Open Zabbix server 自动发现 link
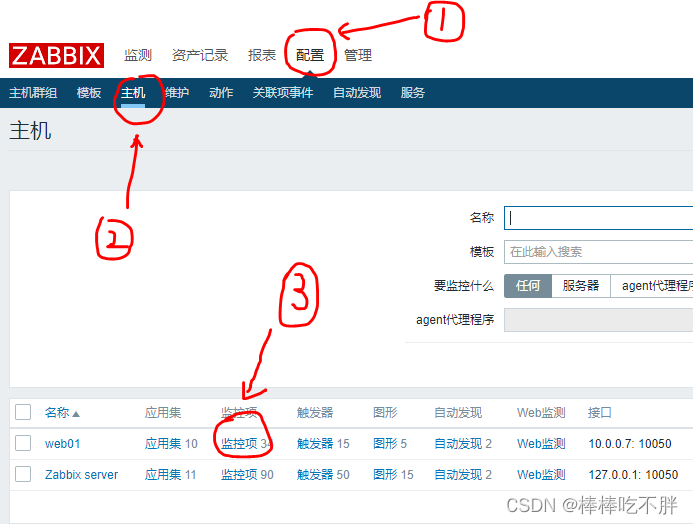 coord(458,475)
